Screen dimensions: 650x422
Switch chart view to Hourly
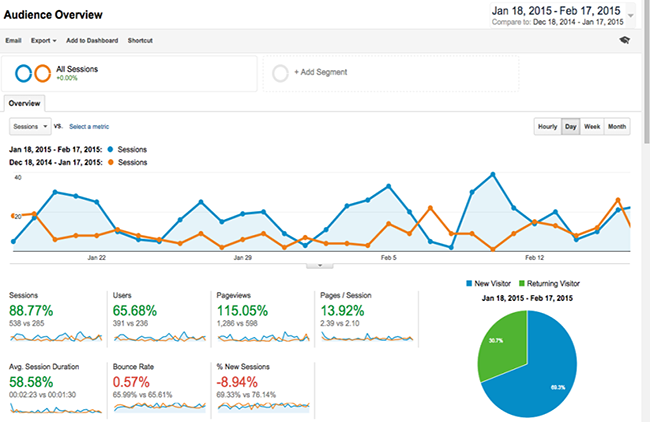547,127
